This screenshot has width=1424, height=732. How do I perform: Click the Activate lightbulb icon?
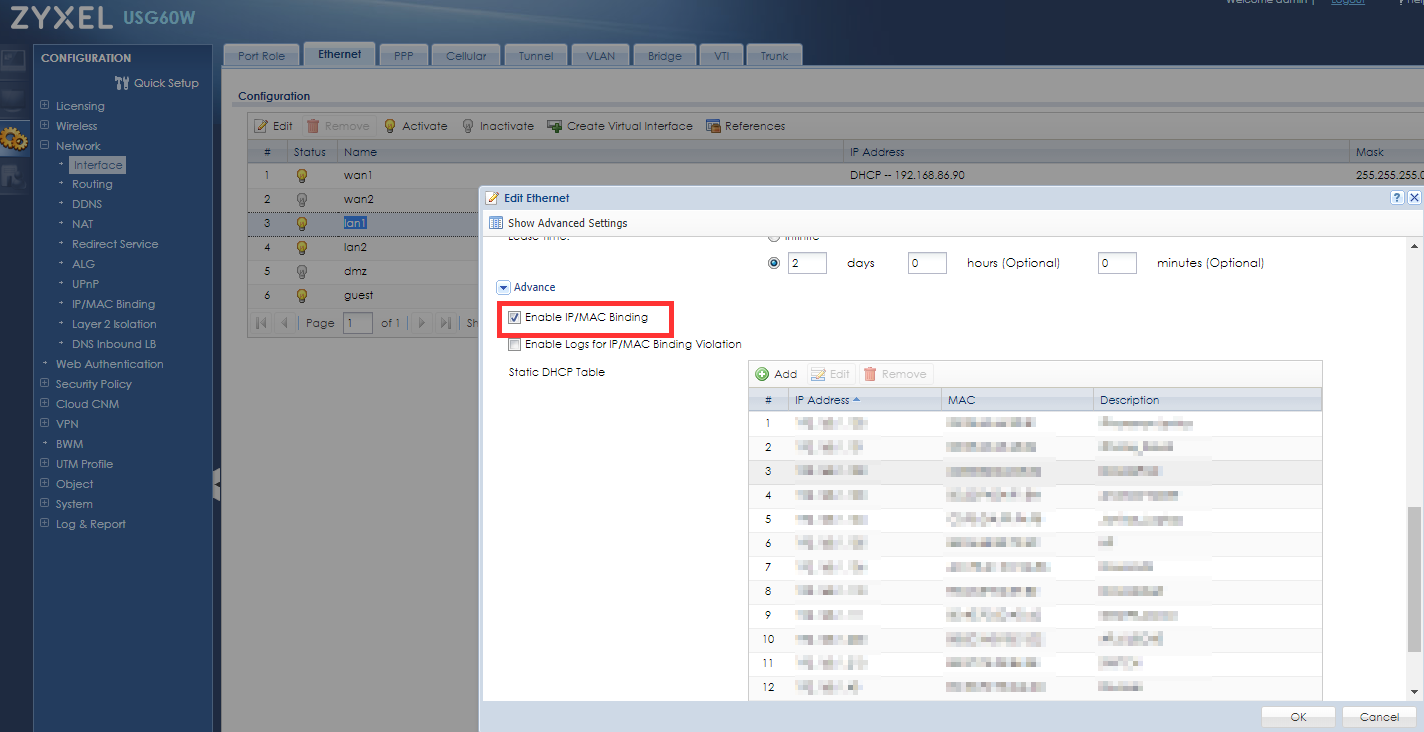(390, 126)
